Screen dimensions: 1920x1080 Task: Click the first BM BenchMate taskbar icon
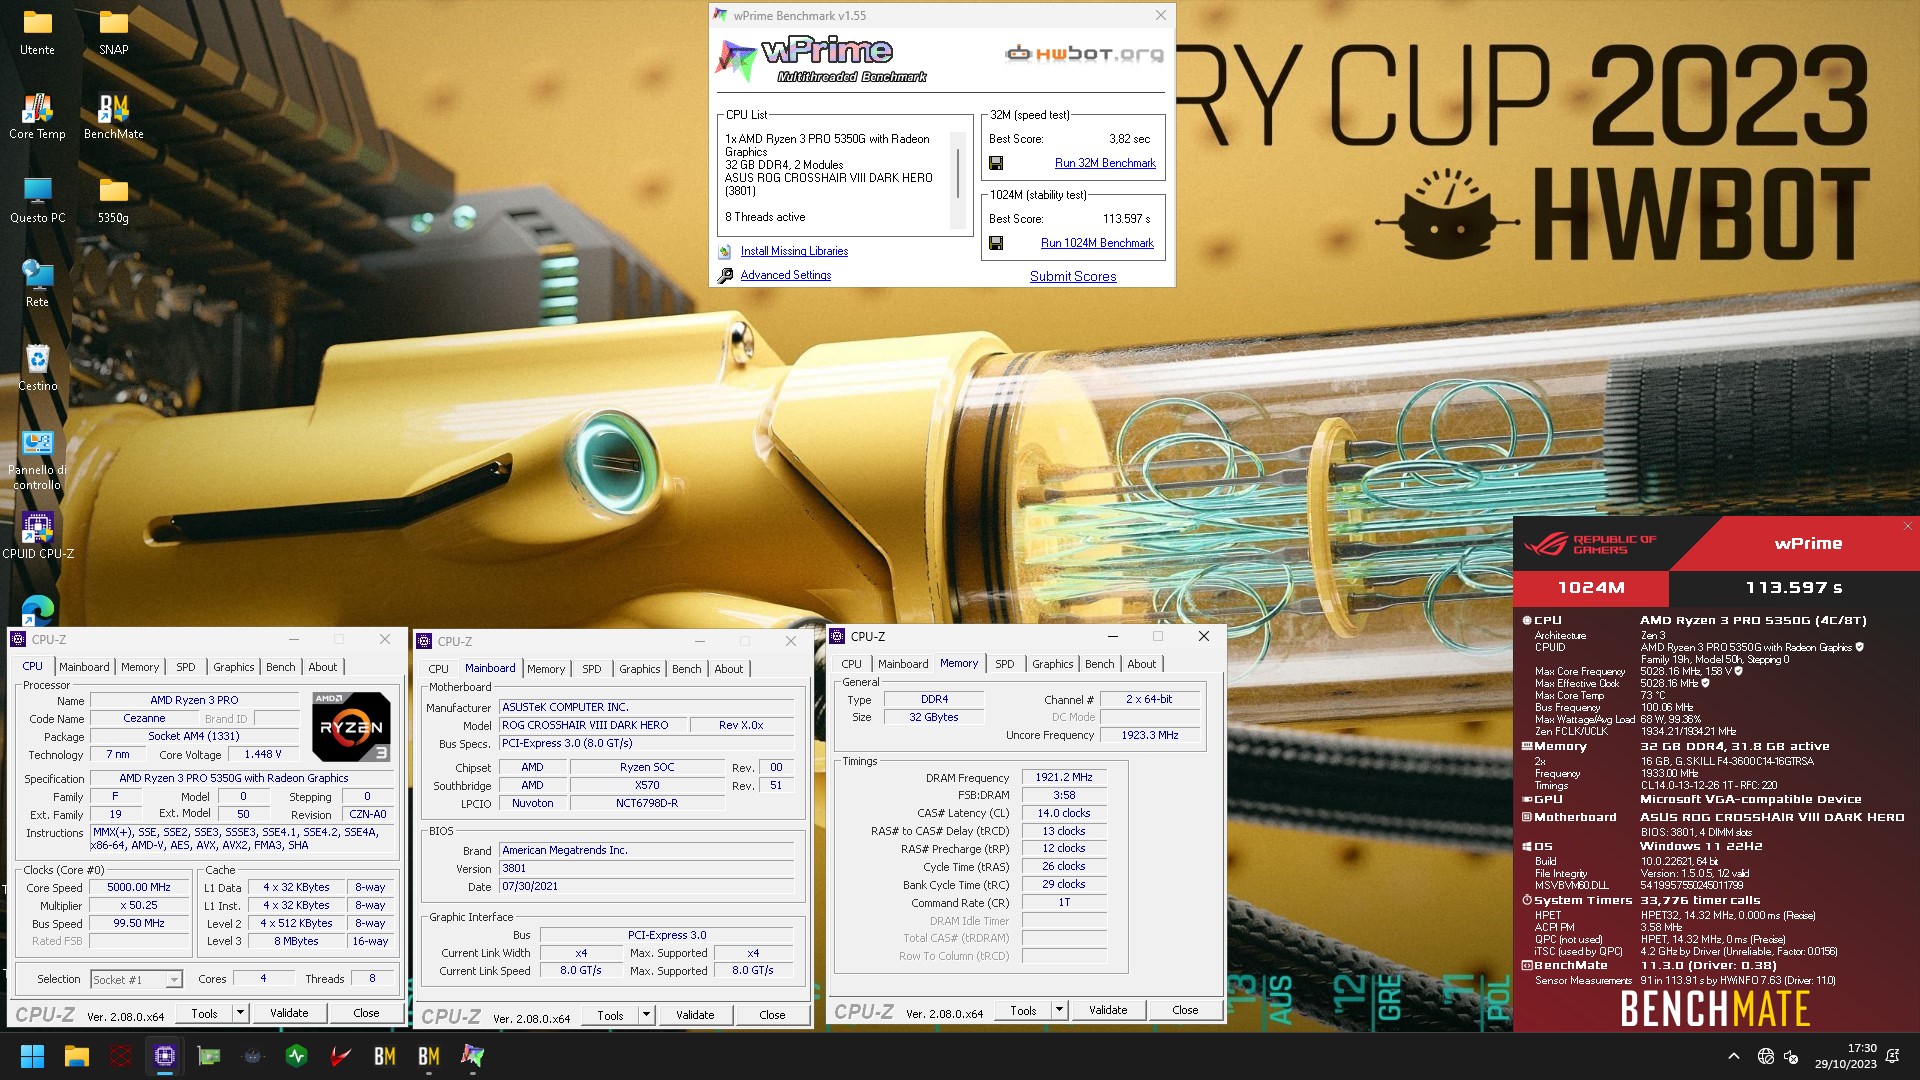pos(384,1056)
